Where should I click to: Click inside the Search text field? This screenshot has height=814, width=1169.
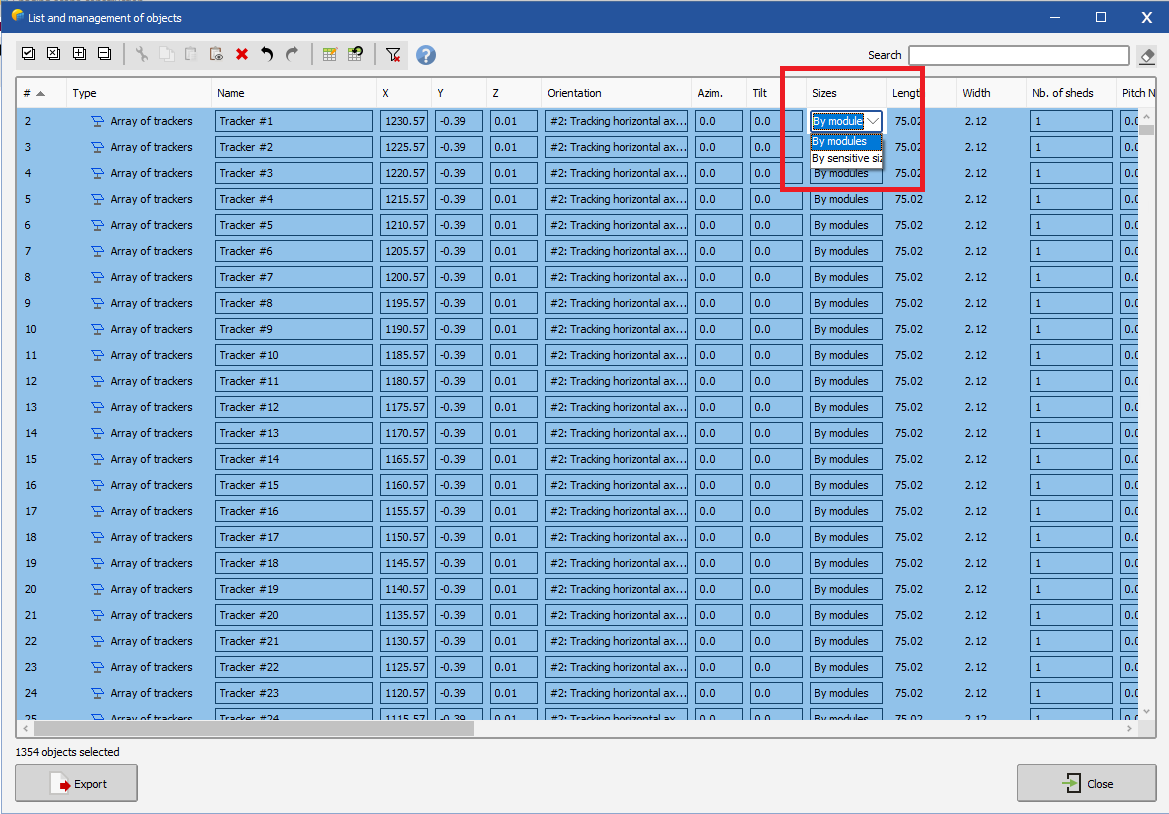pyautogui.click(x=1018, y=56)
